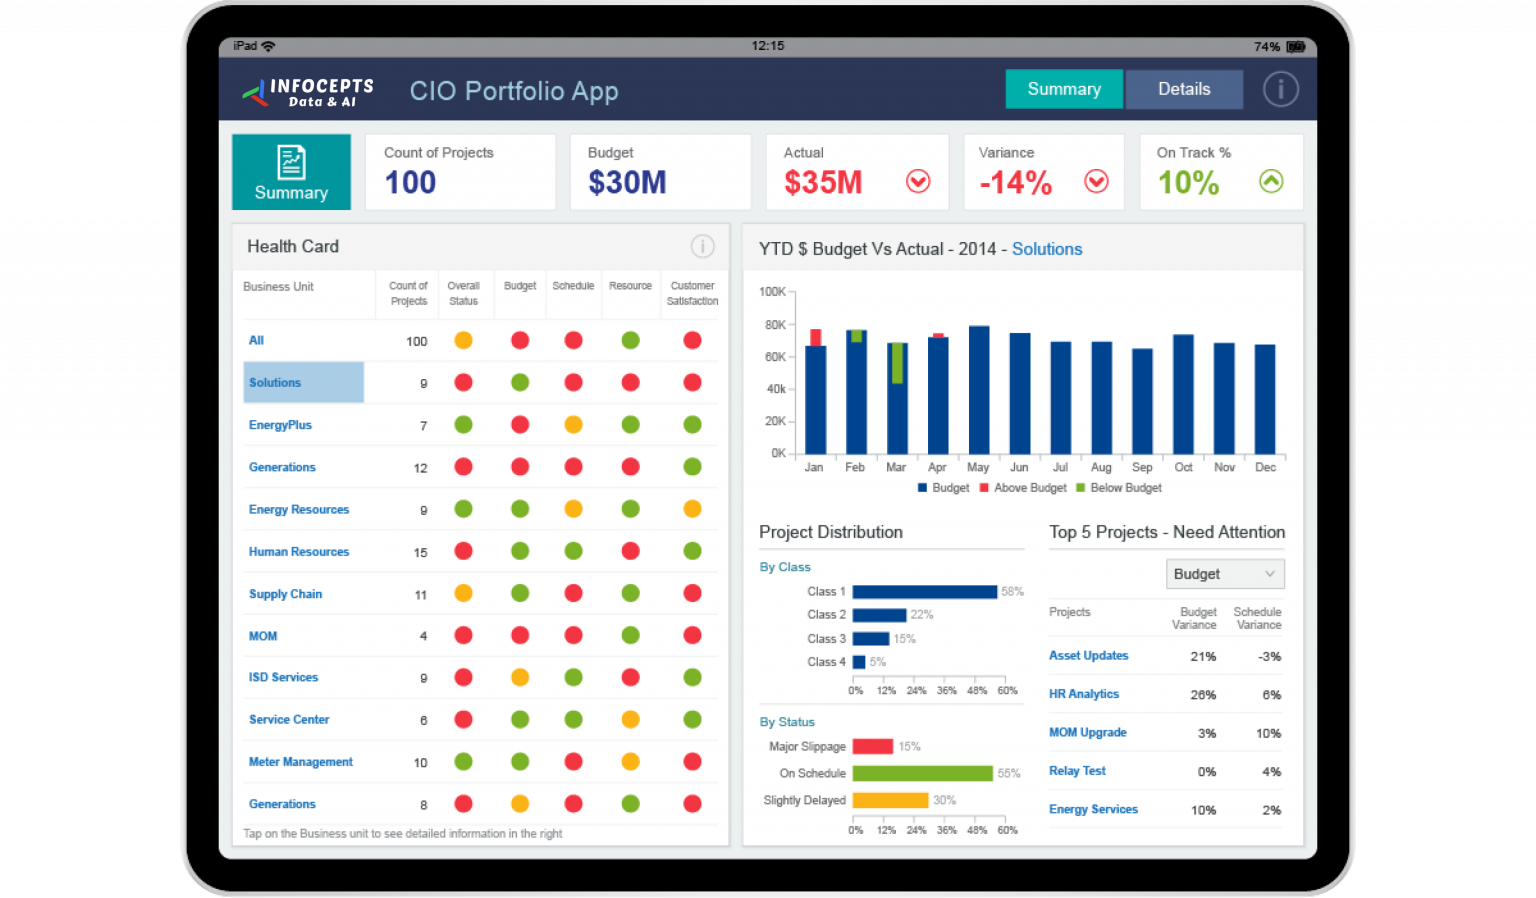Open the Health Card info icon
This screenshot has width=1536, height=898.
click(702, 246)
